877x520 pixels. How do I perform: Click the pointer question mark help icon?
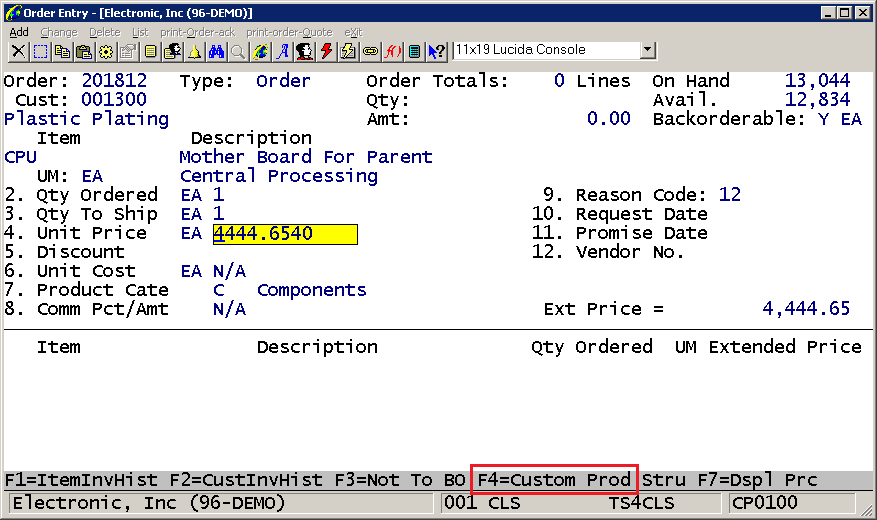click(437, 51)
